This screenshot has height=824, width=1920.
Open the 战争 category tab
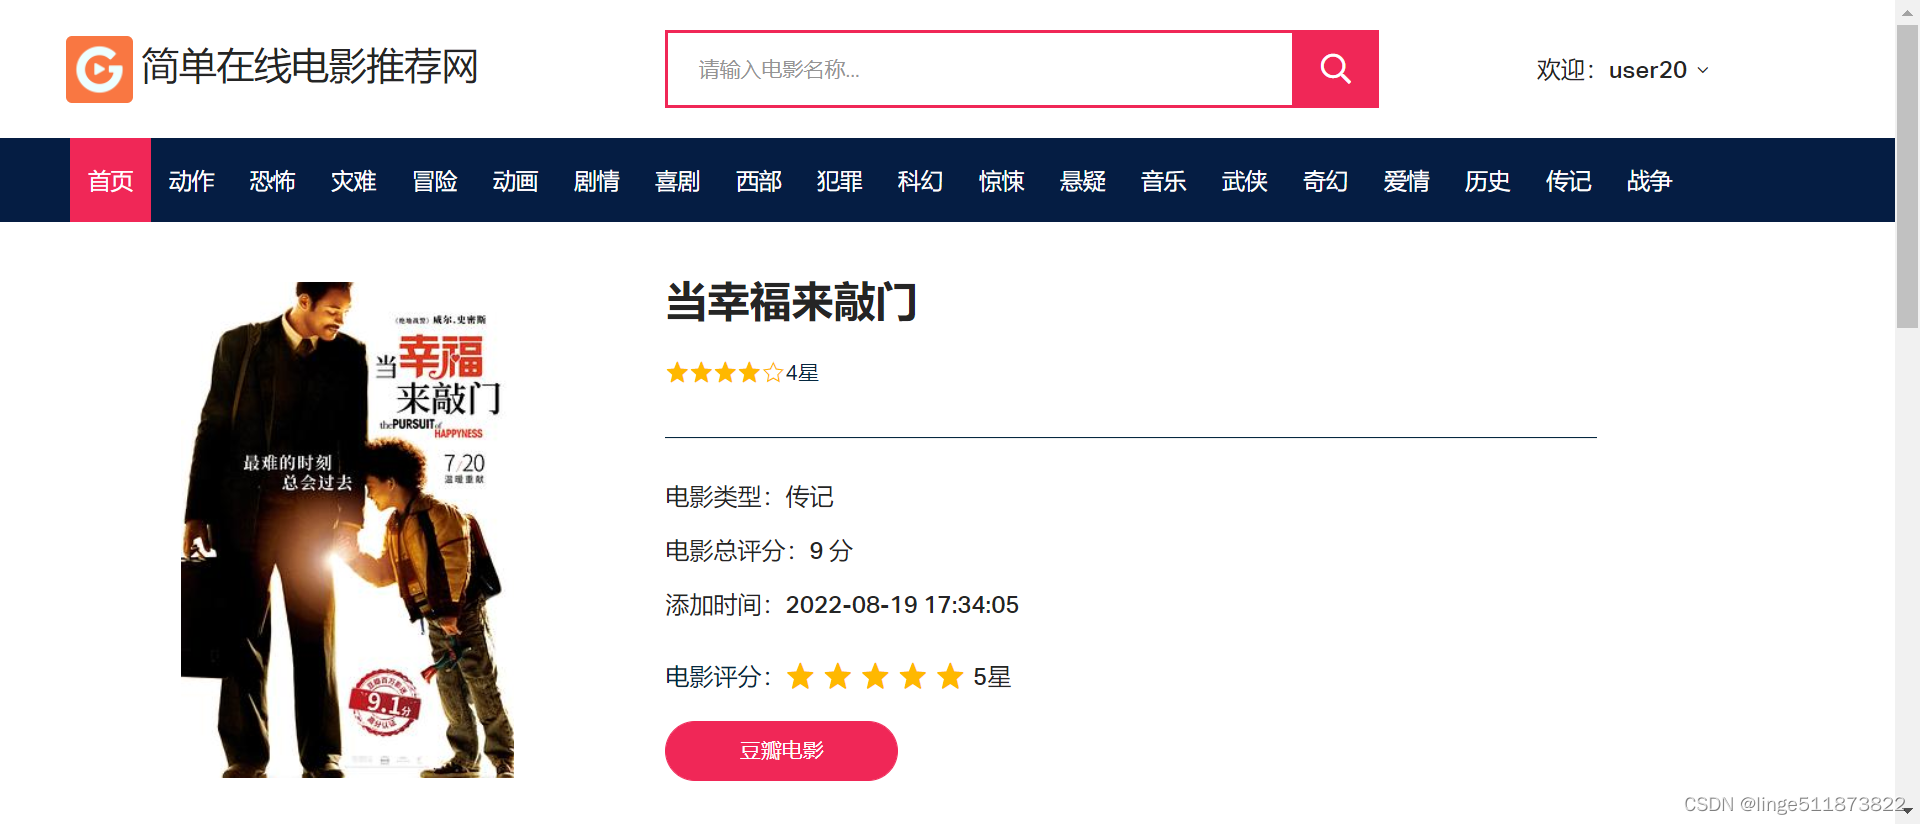1649,180
